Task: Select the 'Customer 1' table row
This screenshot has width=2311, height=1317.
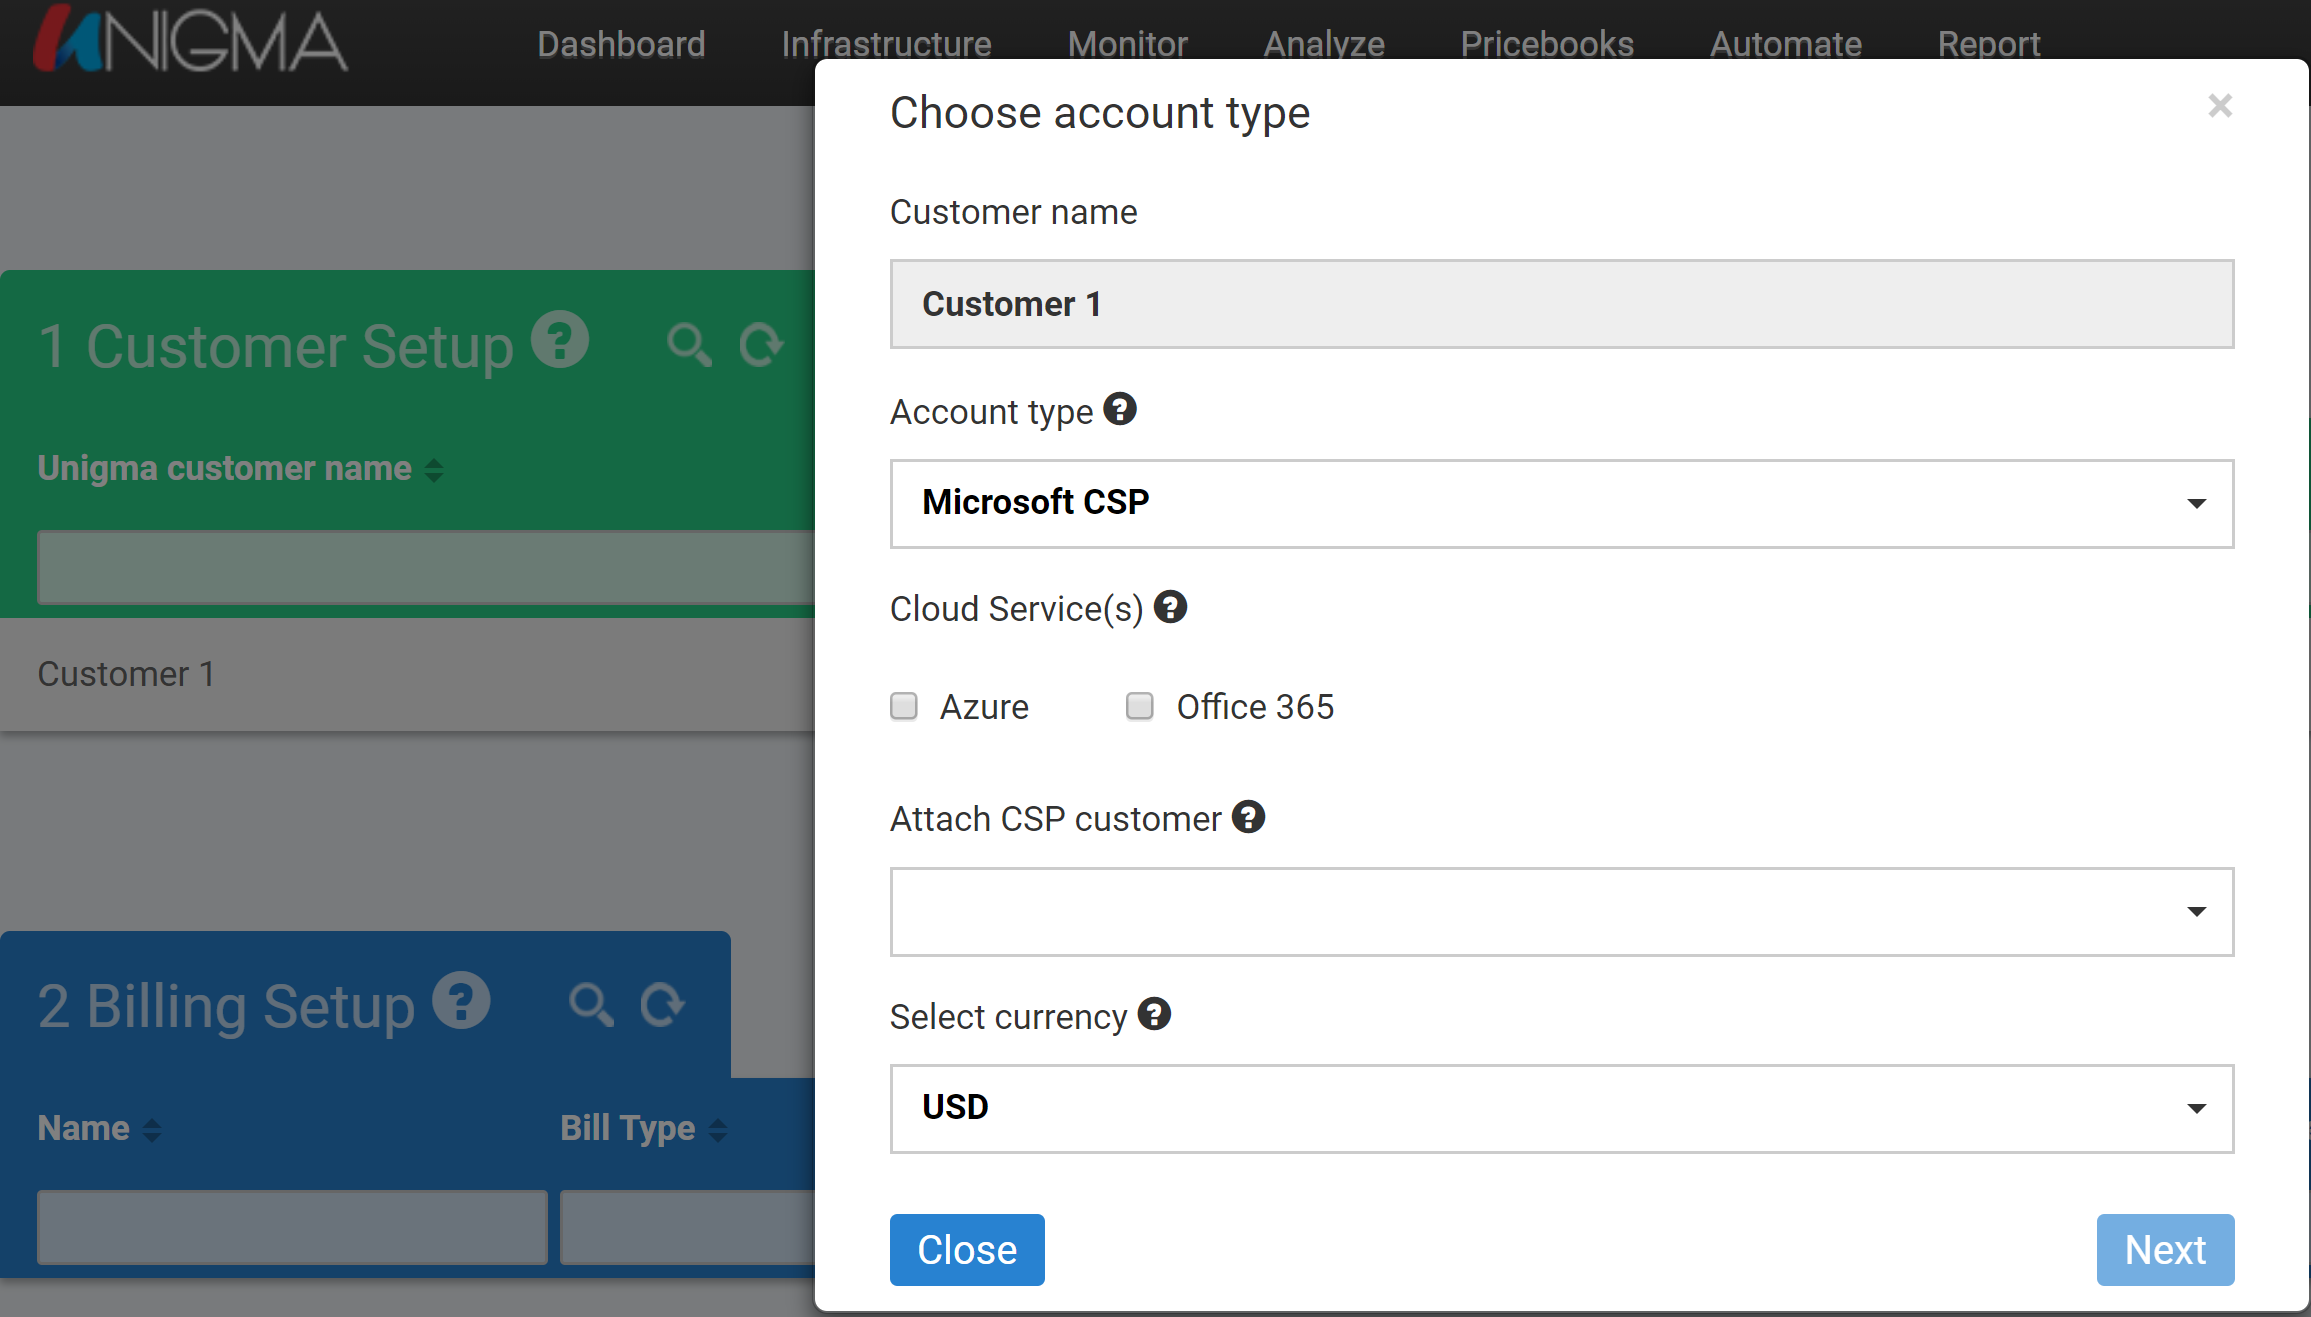Action: coord(407,674)
